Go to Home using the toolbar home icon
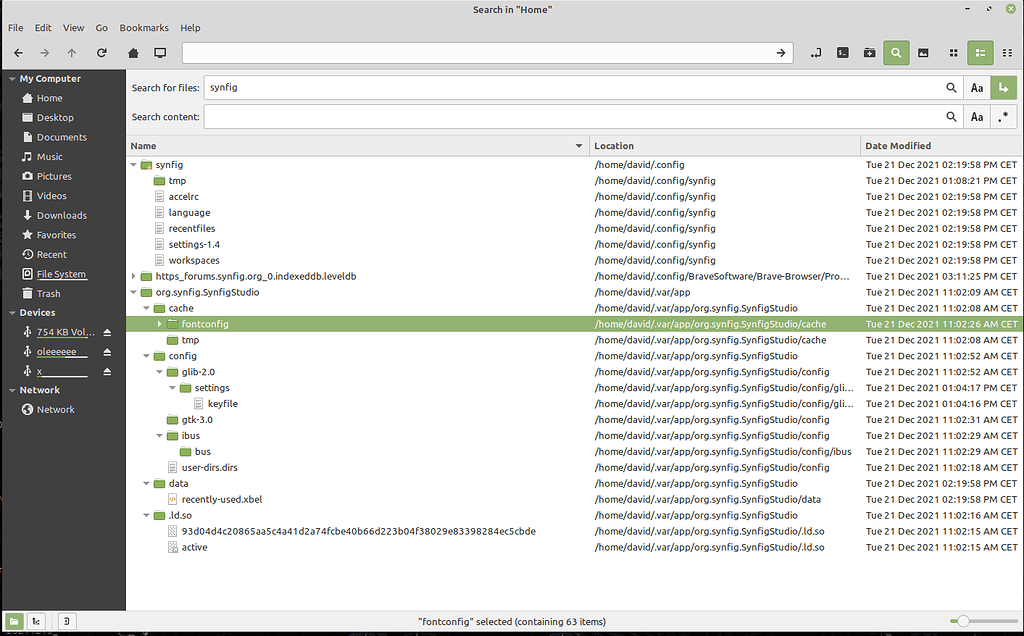The height and width of the screenshot is (636, 1024). coord(131,53)
